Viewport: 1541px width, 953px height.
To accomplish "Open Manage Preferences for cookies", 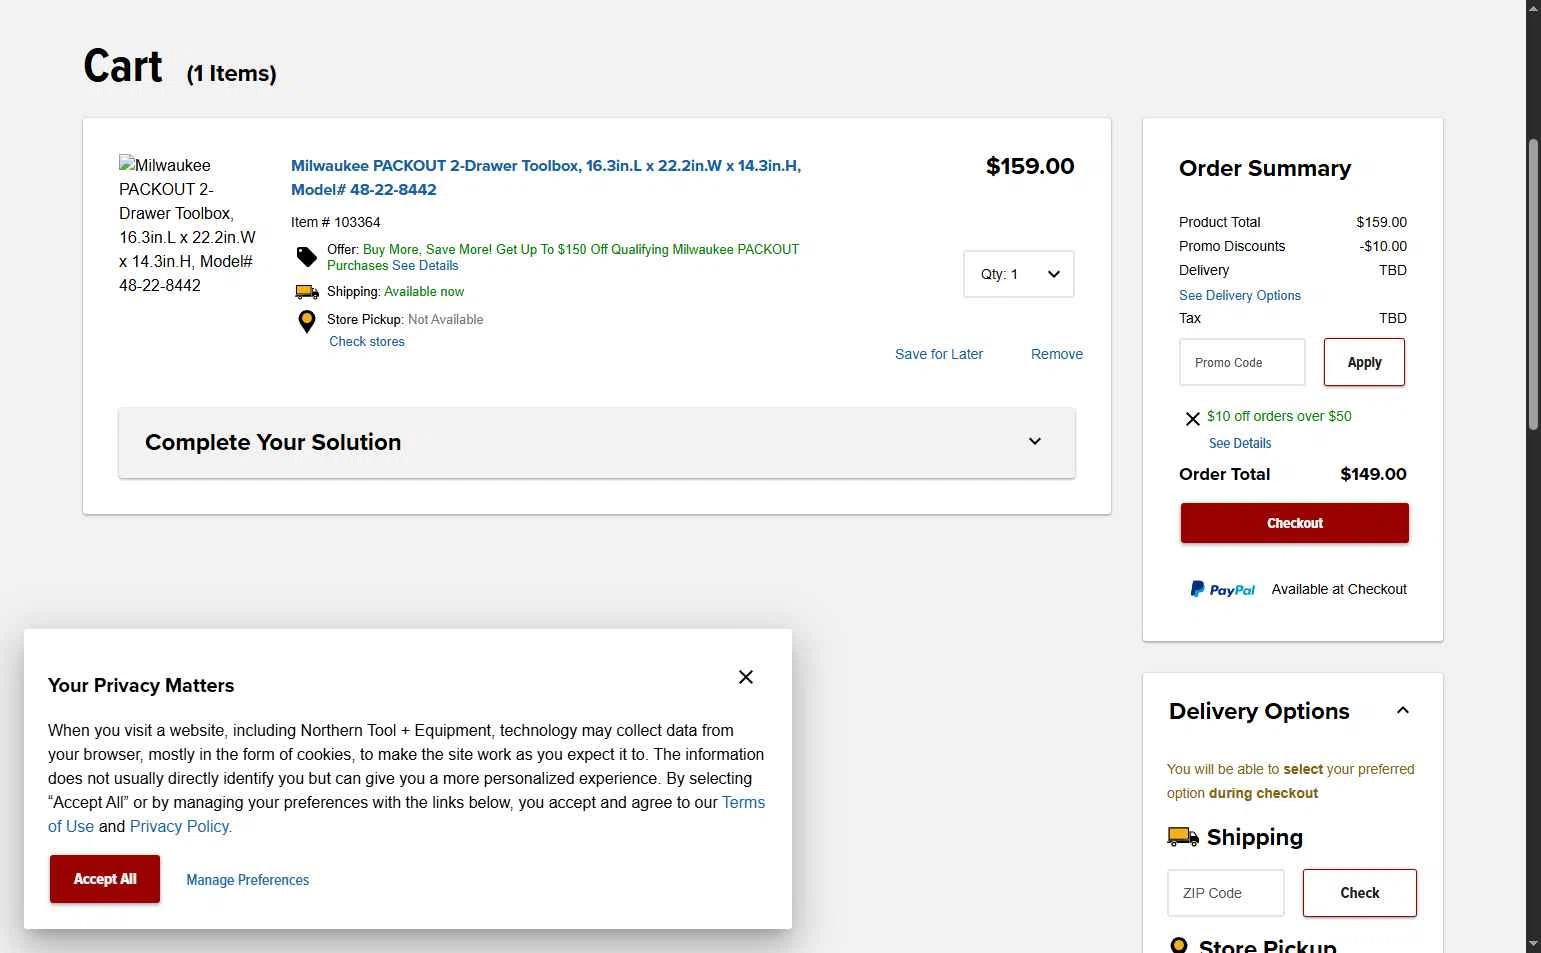I will click(247, 880).
